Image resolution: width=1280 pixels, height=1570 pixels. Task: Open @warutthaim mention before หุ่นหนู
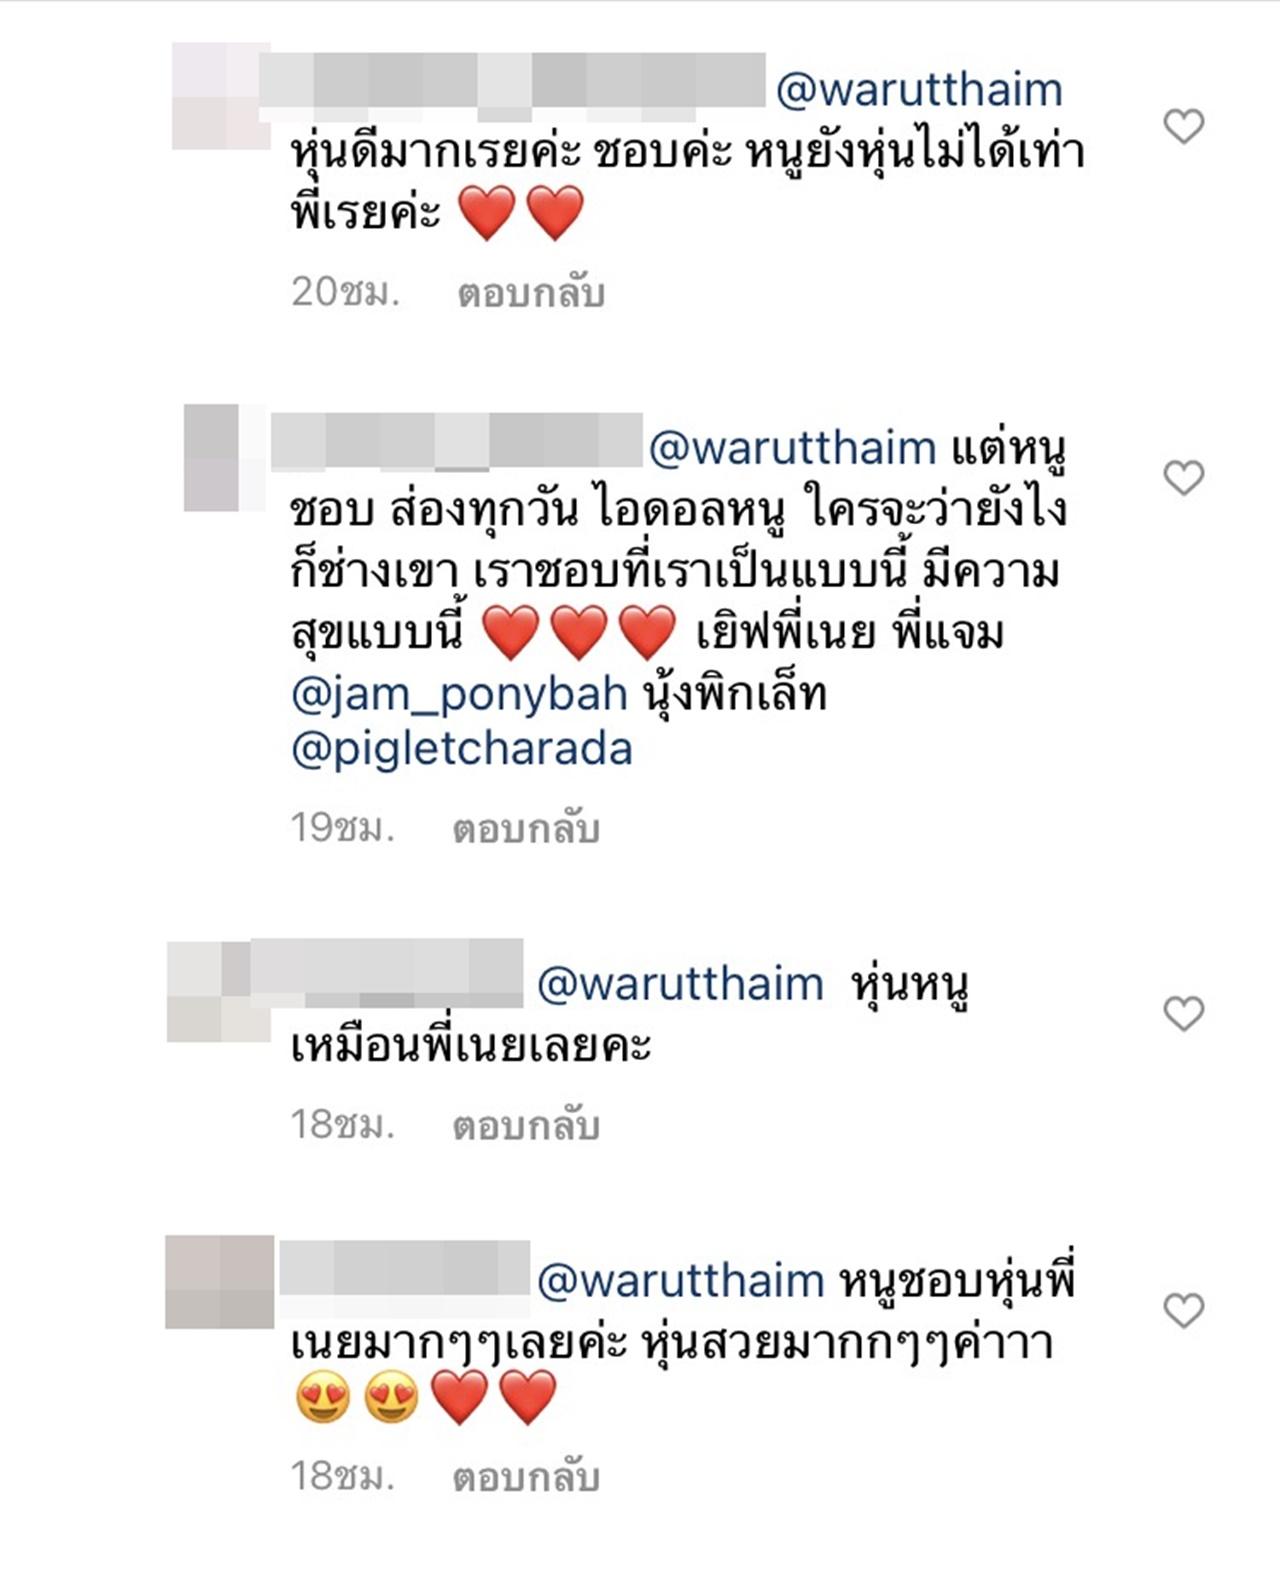(x=680, y=984)
